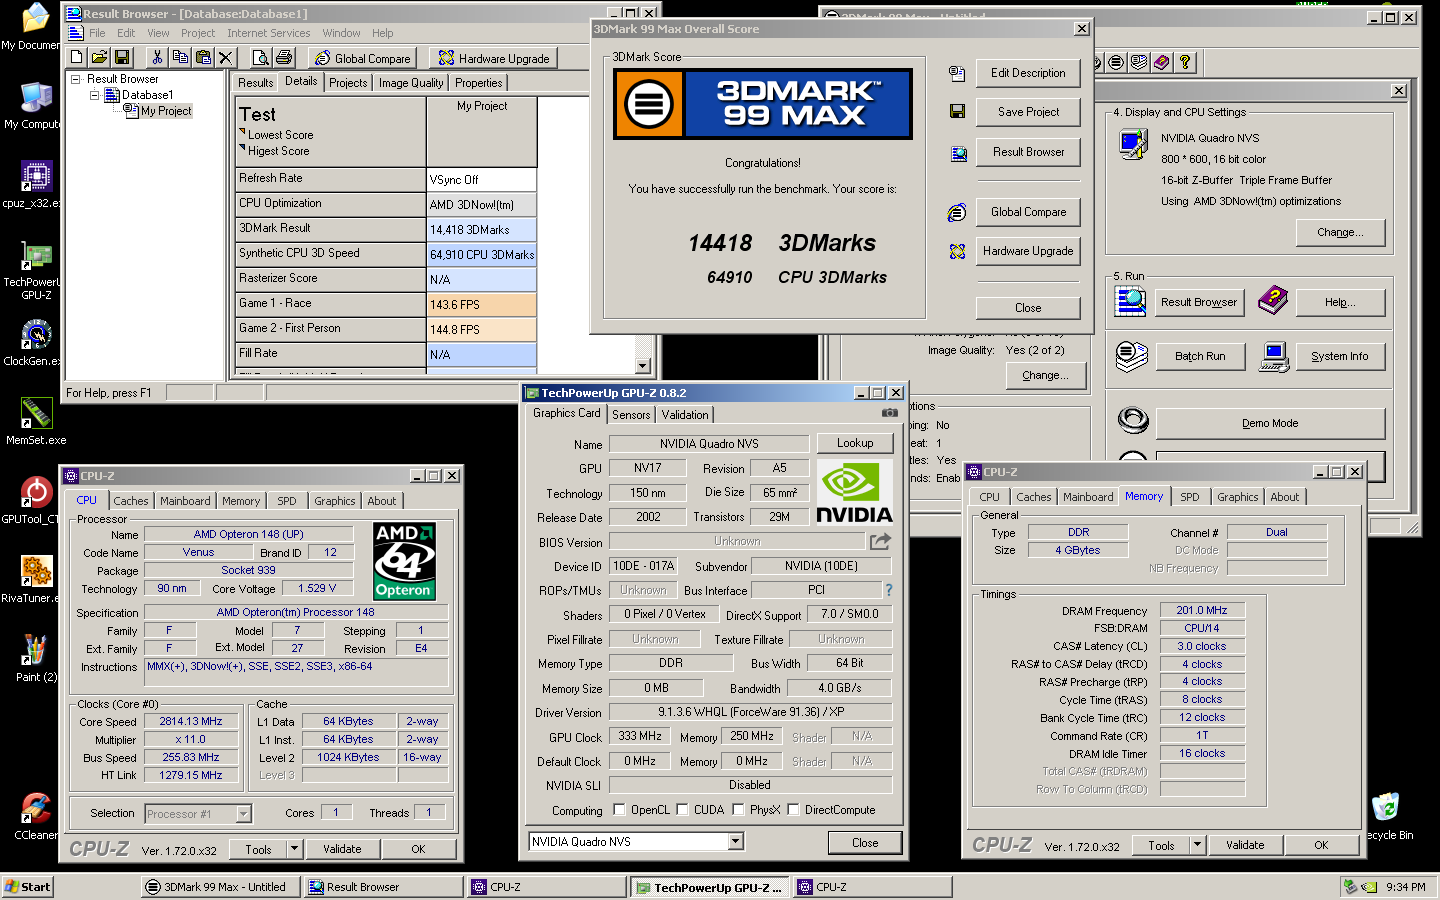Open the SPD tab in Memory CPU-Z window
This screenshot has width=1440, height=900.
(1189, 497)
